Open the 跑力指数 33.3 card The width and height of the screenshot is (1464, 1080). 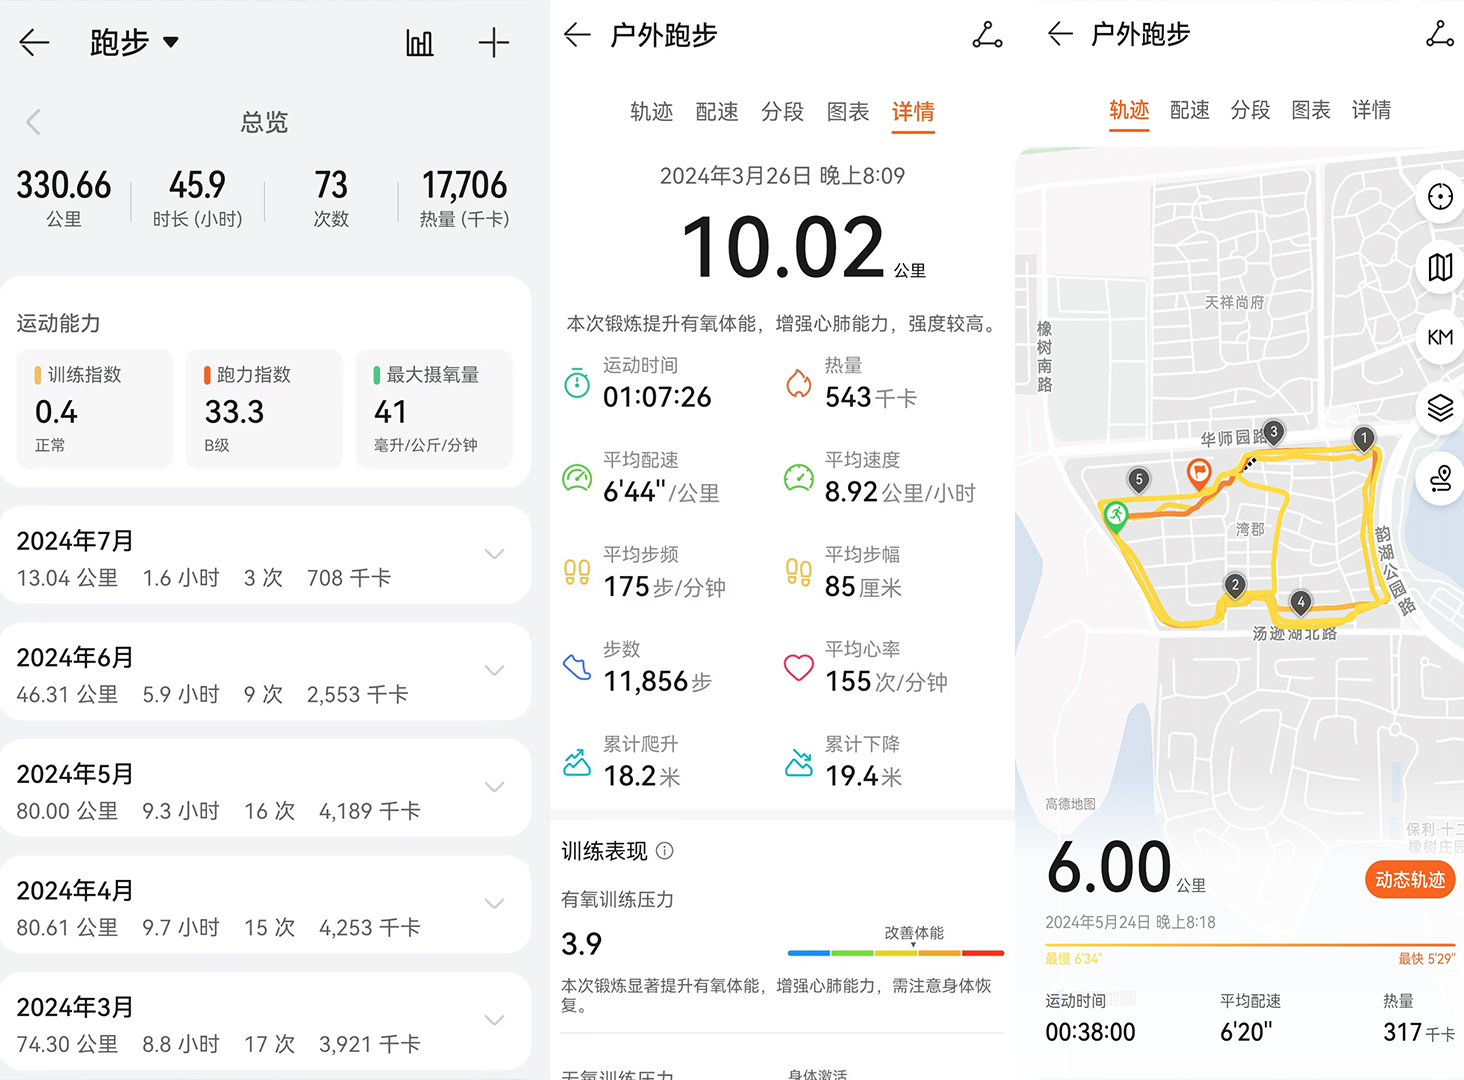click(264, 409)
